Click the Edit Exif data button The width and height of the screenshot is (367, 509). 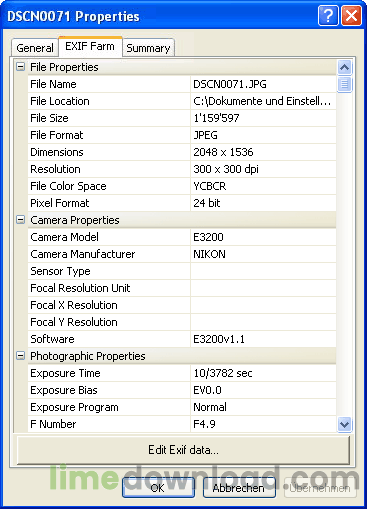(183, 450)
